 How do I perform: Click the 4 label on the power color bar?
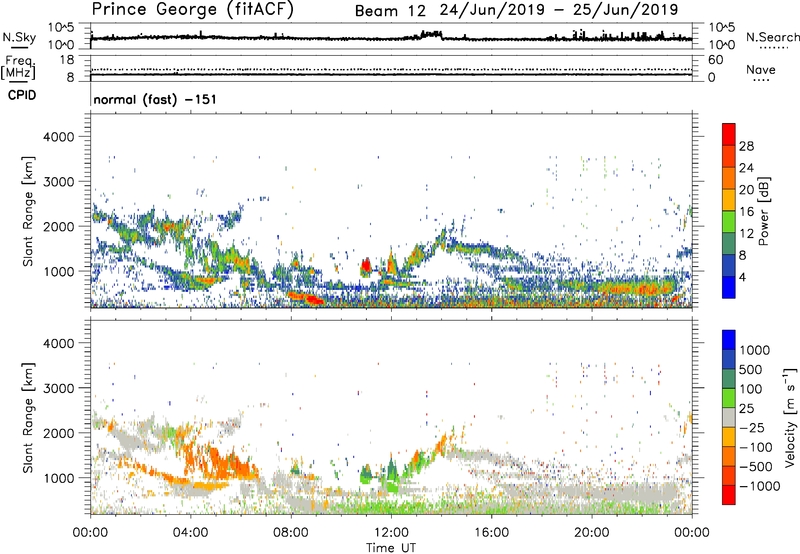[742, 277]
